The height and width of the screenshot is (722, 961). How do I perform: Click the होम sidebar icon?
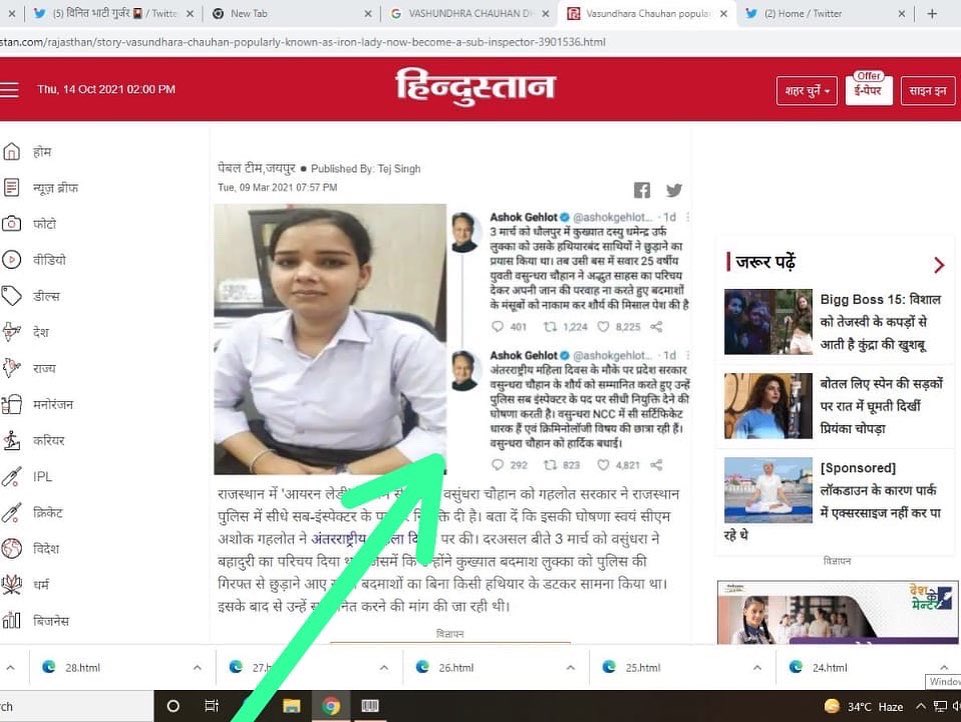[12, 151]
